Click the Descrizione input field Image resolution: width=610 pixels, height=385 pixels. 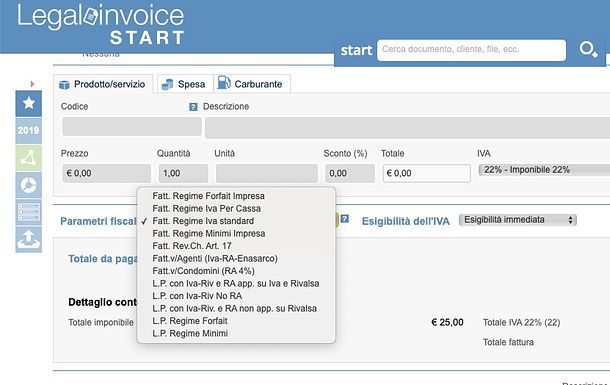tap(407, 128)
